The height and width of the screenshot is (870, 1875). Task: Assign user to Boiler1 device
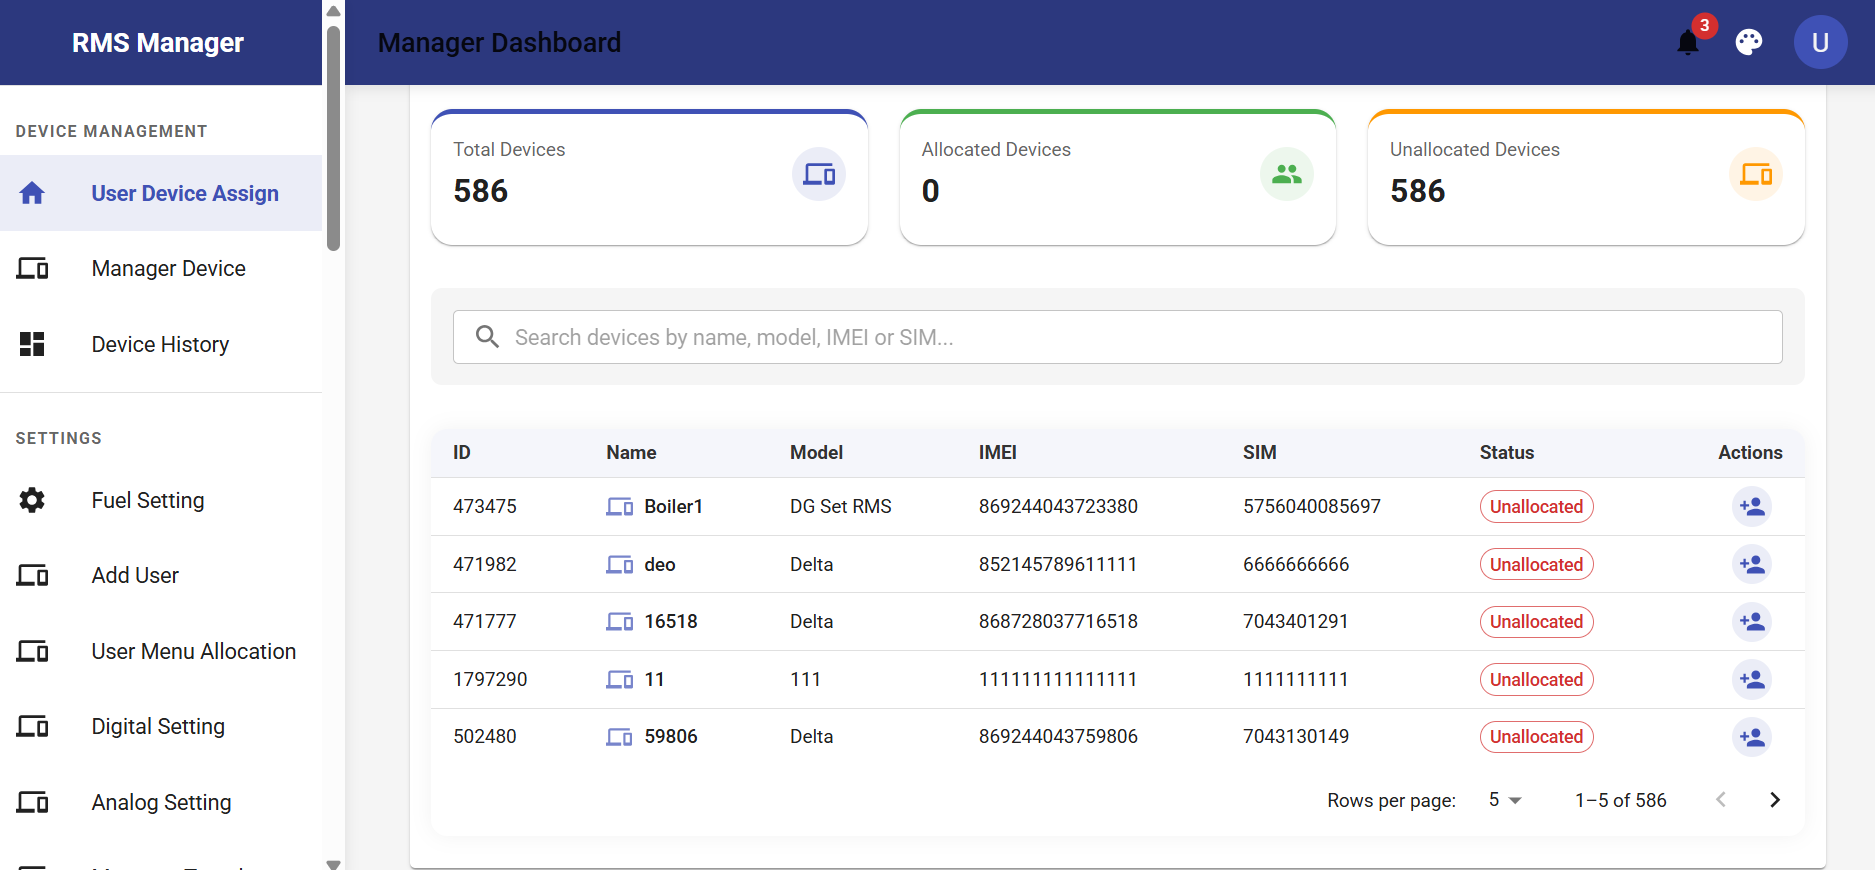pos(1751,507)
